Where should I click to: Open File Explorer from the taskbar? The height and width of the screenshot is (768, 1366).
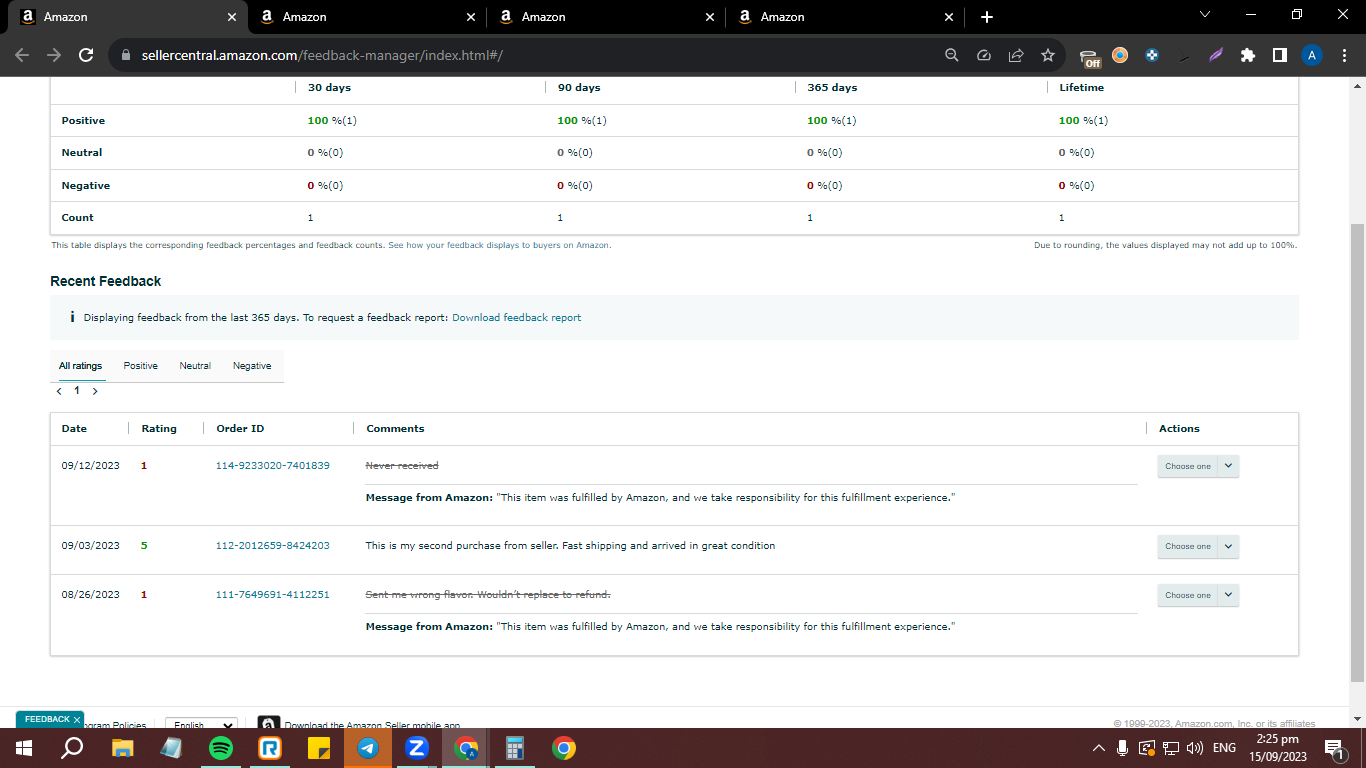(x=122, y=748)
